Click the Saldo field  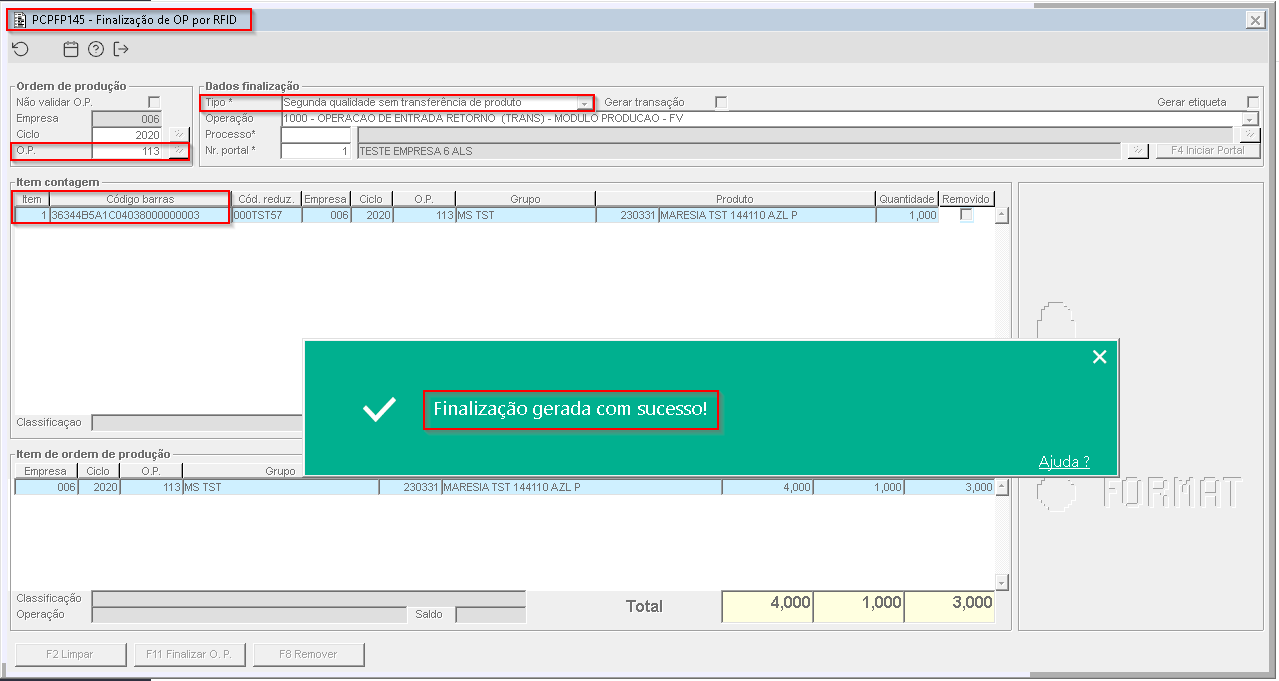tap(490, 614)
